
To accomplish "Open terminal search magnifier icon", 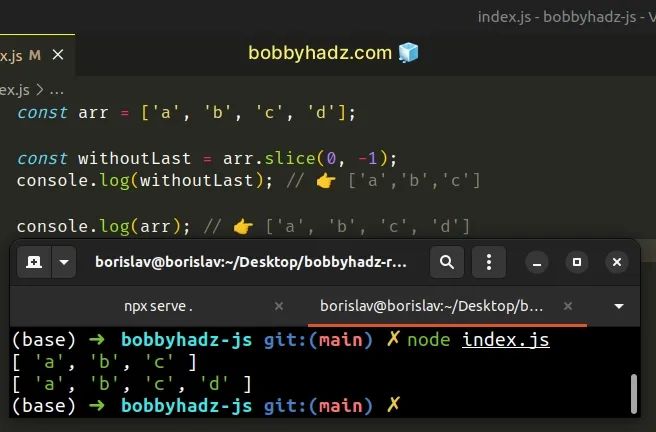I will [x=447, y=262].
